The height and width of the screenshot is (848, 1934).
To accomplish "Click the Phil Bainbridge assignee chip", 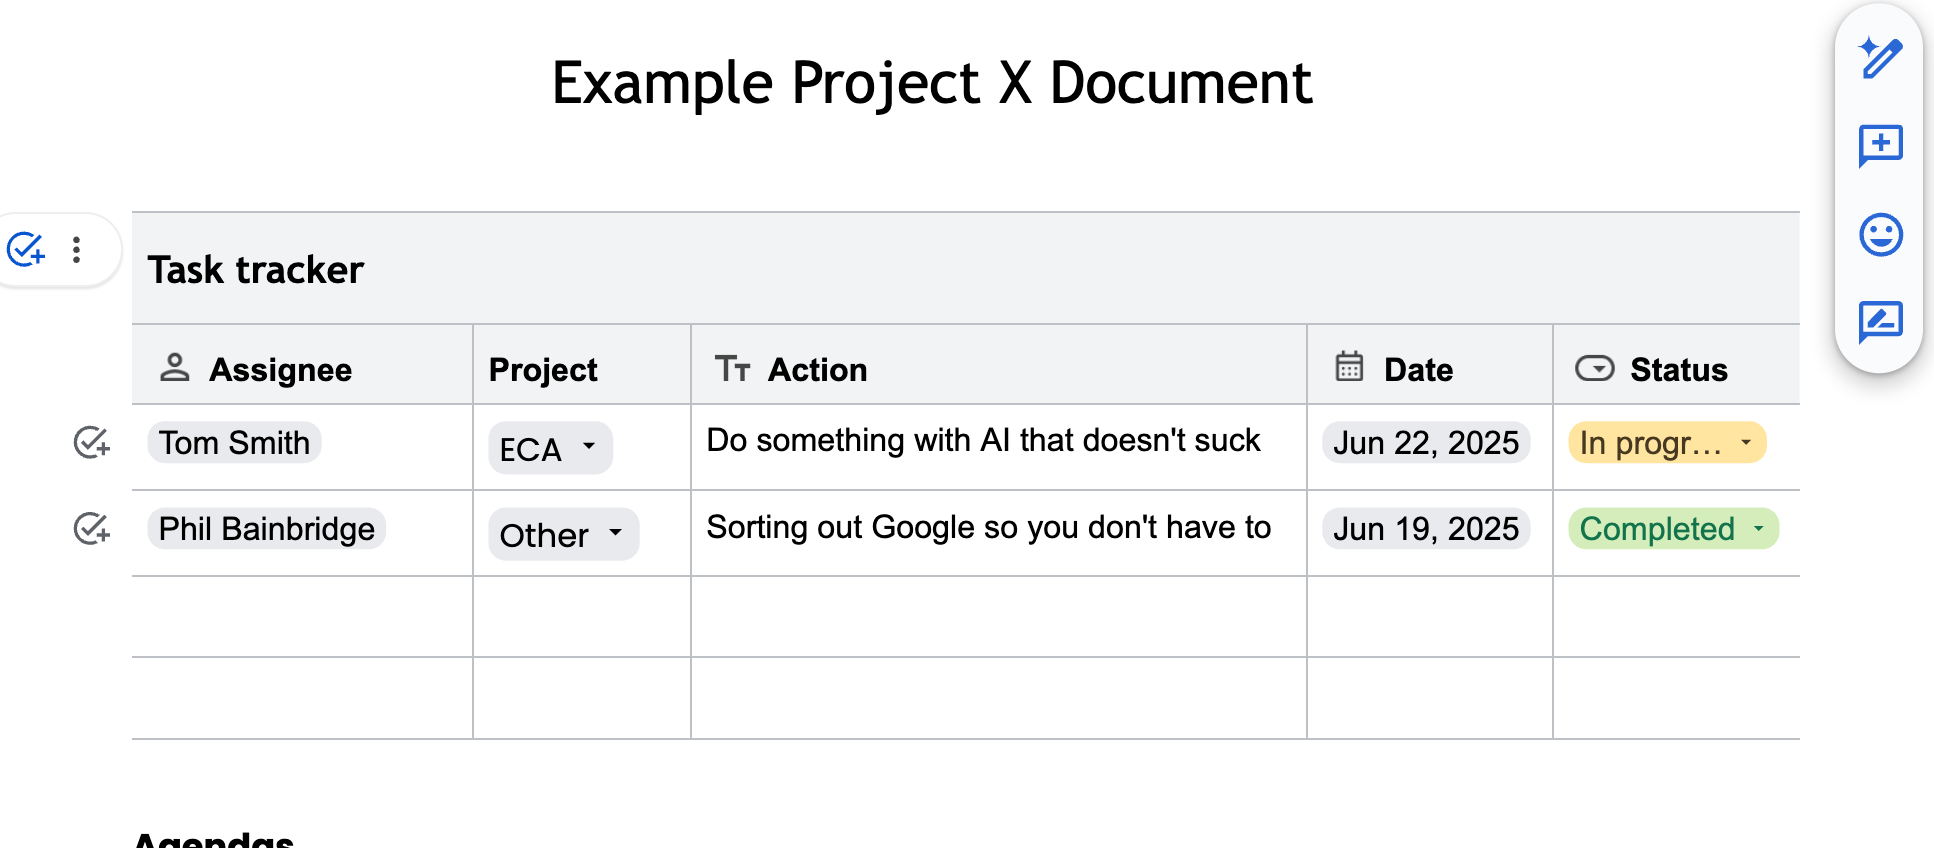I will pyautogui.click(x=266, y=529).
